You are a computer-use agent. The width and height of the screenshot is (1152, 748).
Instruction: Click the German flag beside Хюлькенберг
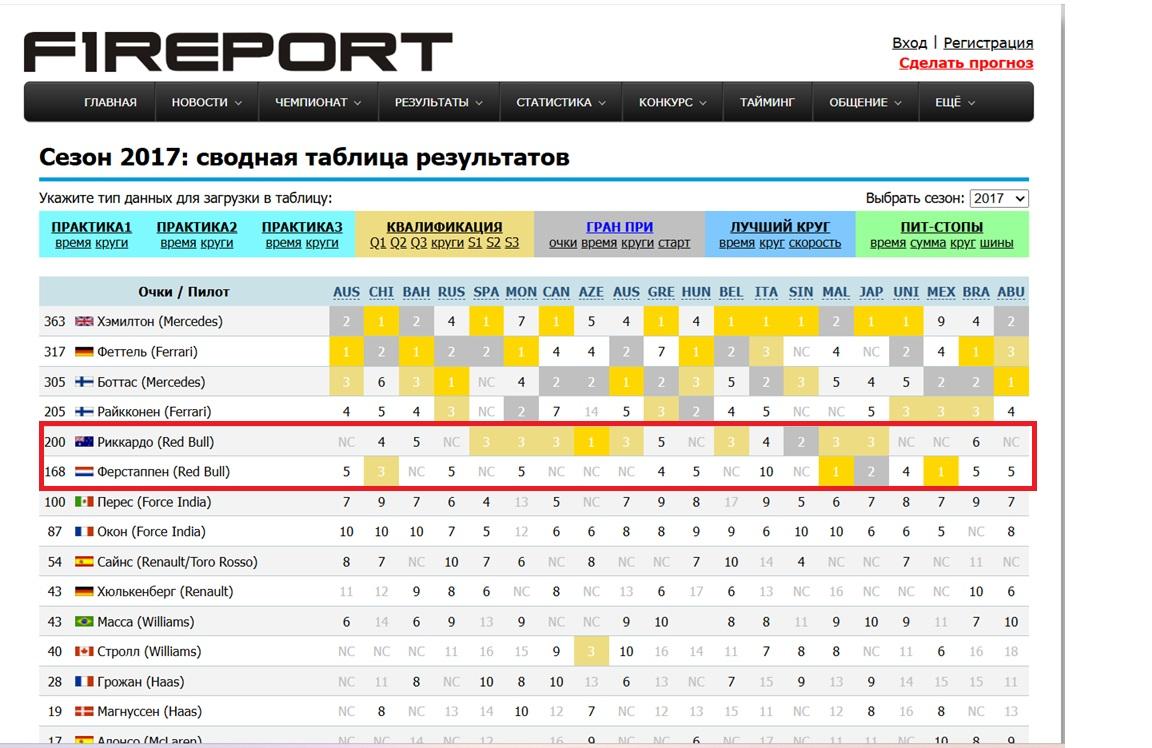(84, 591)
